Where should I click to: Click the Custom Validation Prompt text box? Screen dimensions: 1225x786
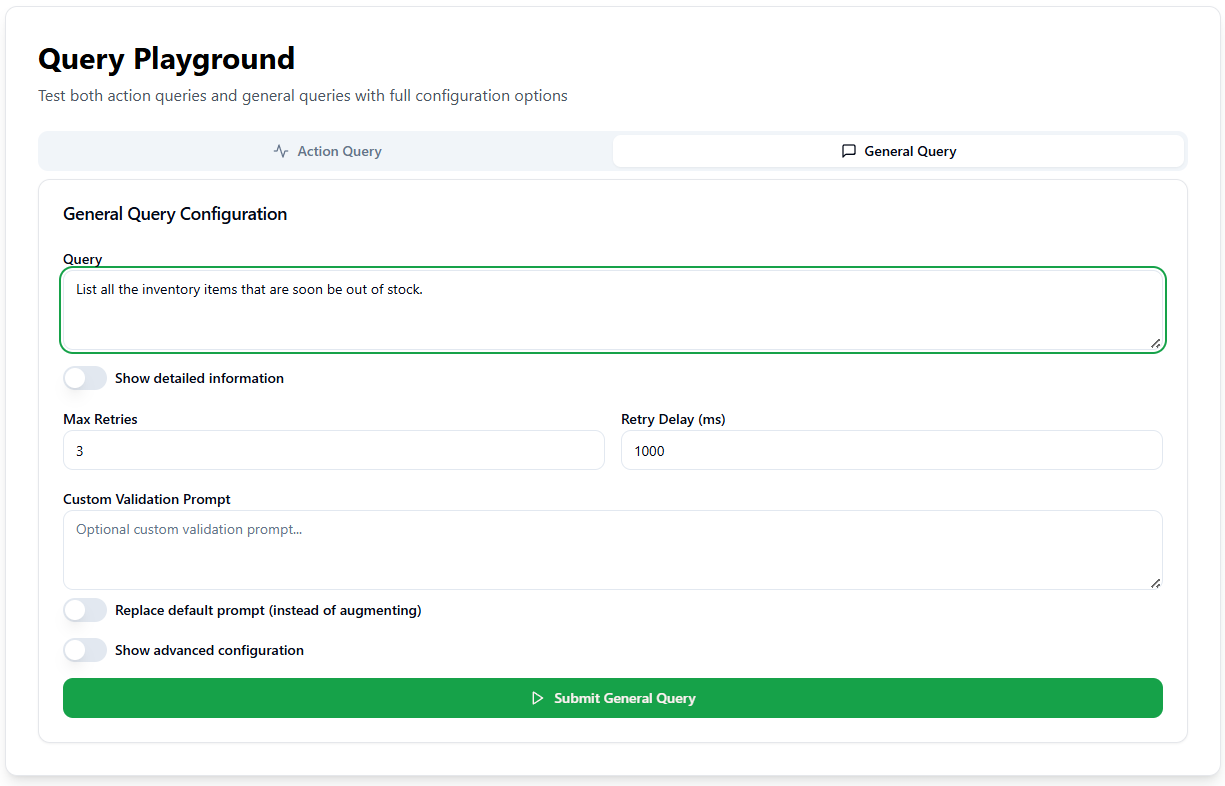pos(612,550)
